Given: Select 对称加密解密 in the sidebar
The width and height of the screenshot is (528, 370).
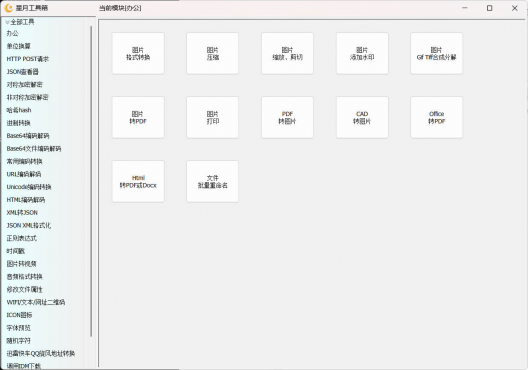Looking at the screenshot, I should tap(25, 85).
